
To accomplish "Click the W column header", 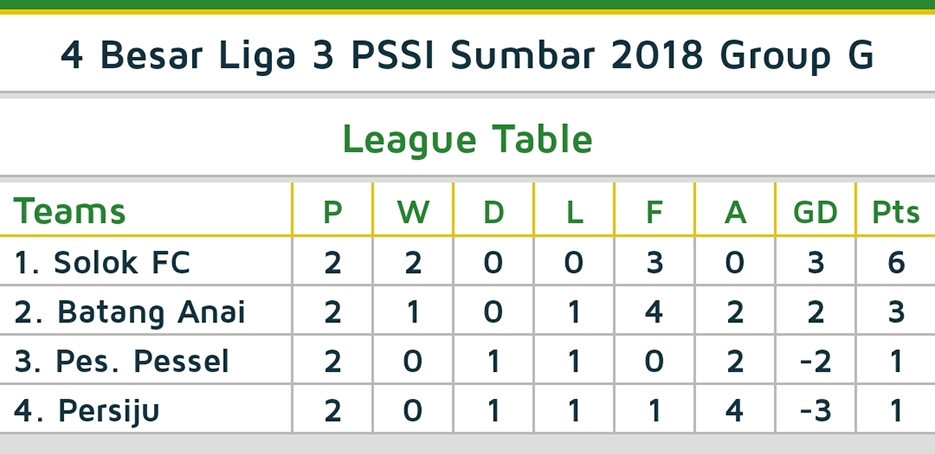I will [412, 212].
